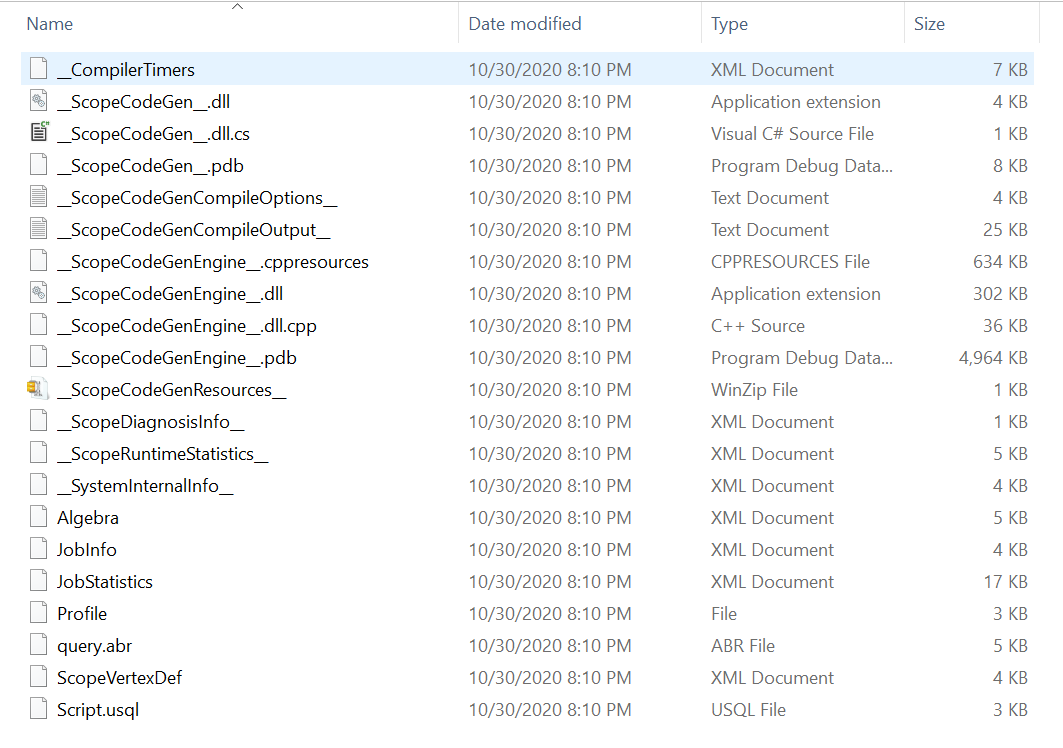Click the Type column header
Screen dimensions: 1063x748
point(730,24)
